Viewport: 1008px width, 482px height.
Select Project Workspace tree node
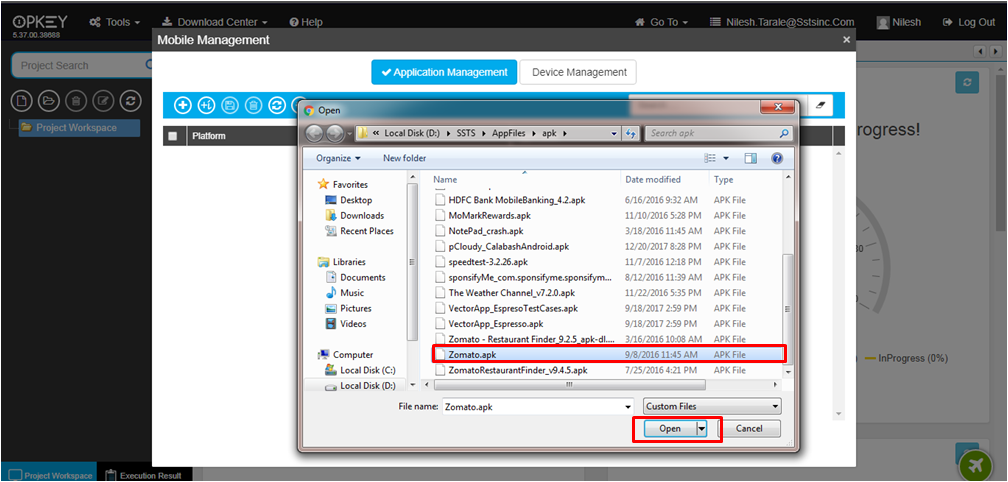(79, 127)
